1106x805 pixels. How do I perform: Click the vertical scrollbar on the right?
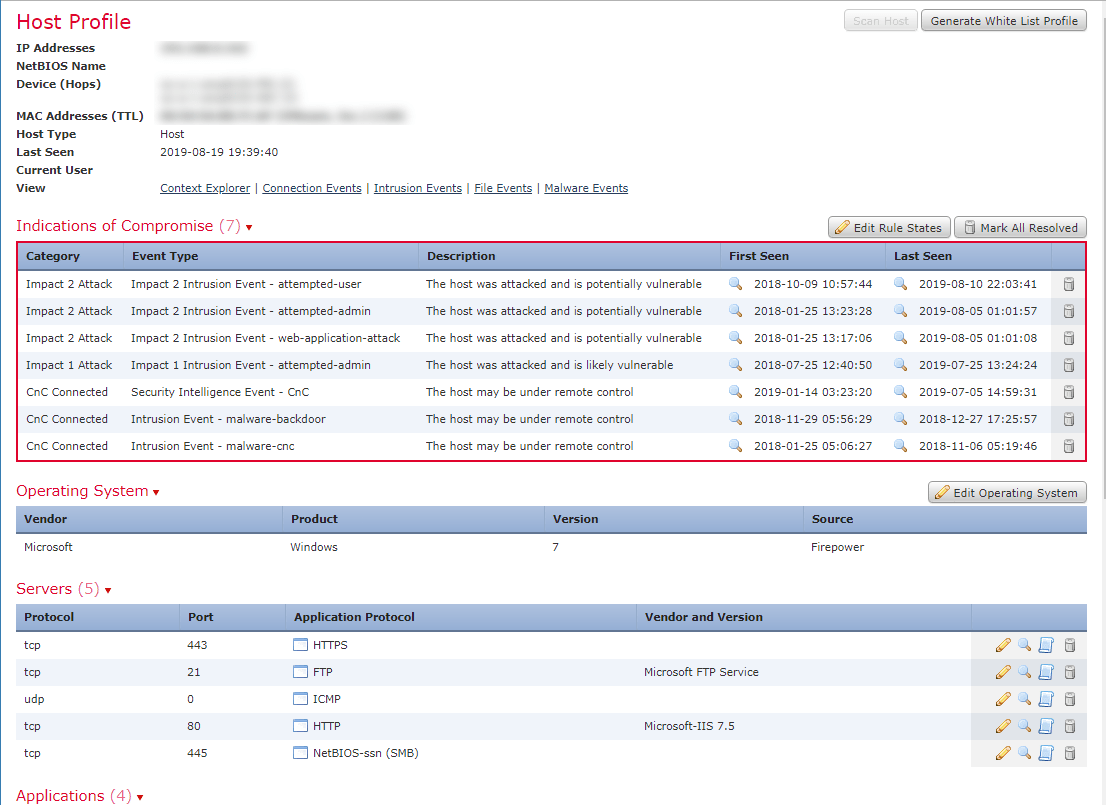click(x=1101, y=400)
